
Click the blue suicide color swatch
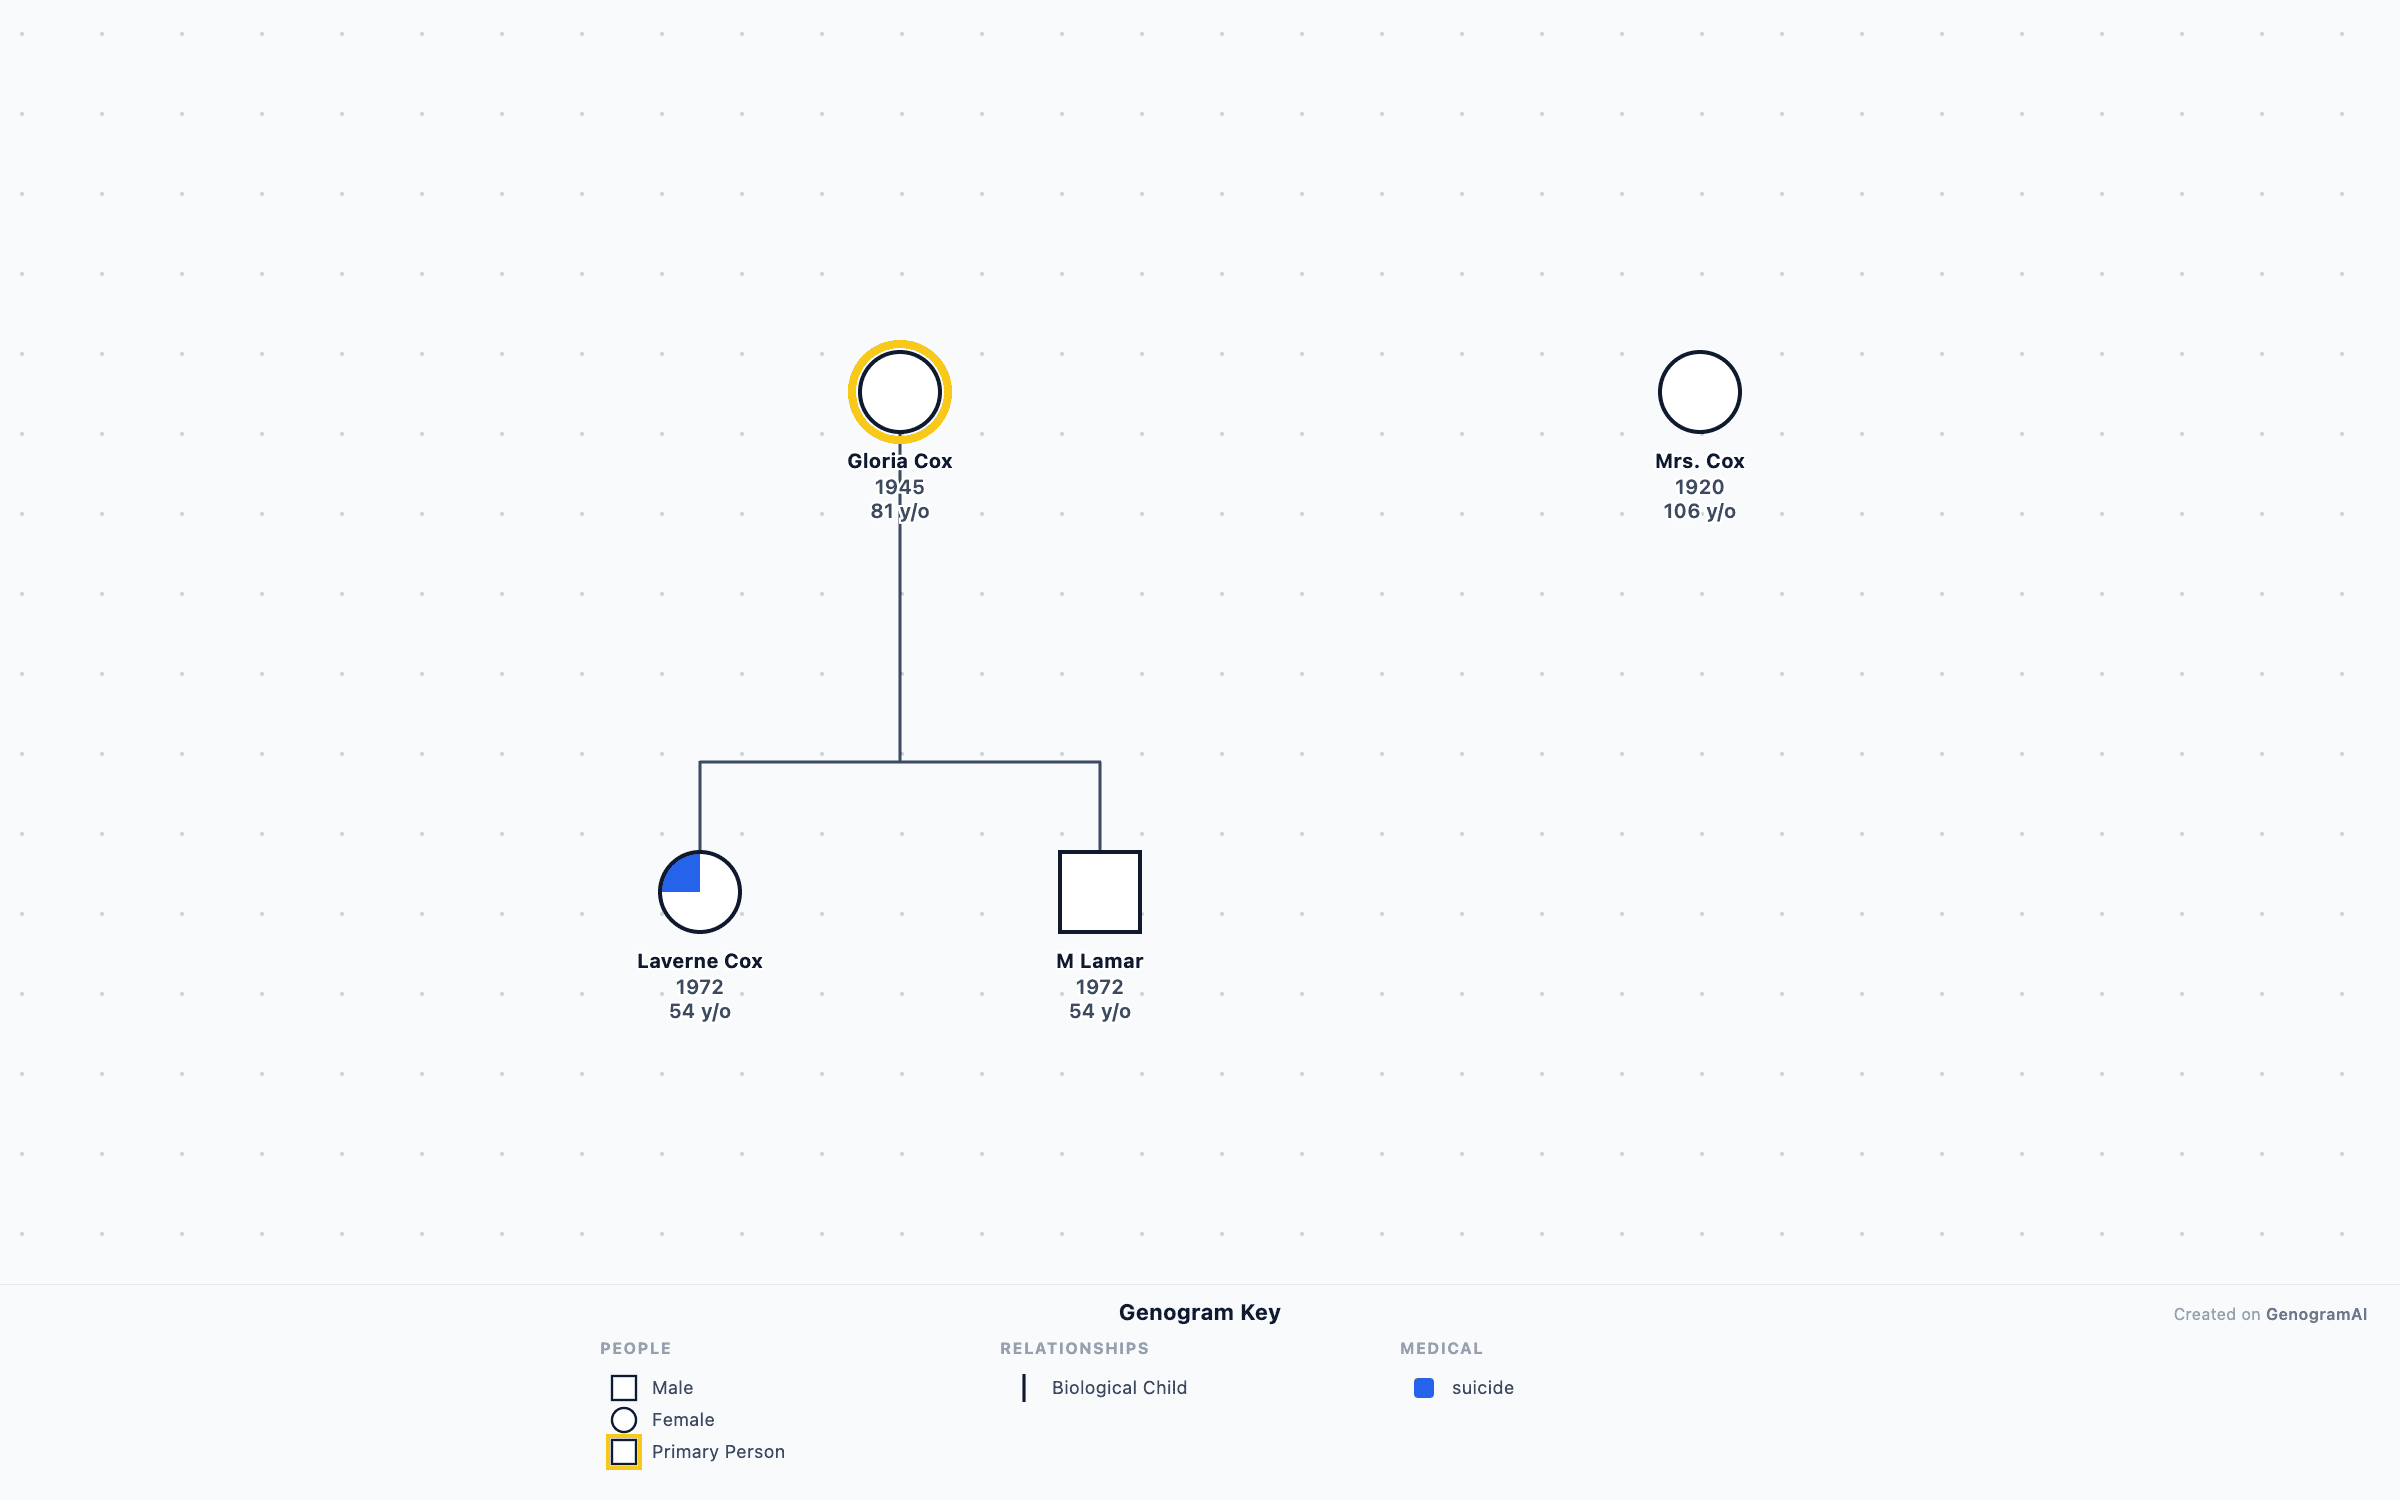coord(1424,1388)
